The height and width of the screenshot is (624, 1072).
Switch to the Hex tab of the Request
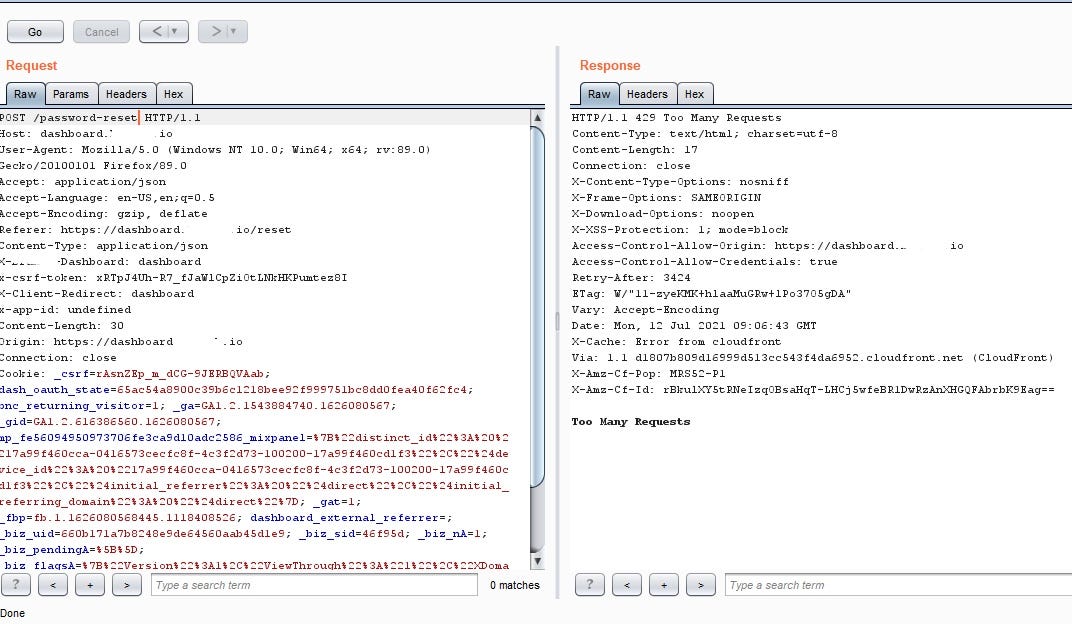pyautogui.click(x=174, y=93)
